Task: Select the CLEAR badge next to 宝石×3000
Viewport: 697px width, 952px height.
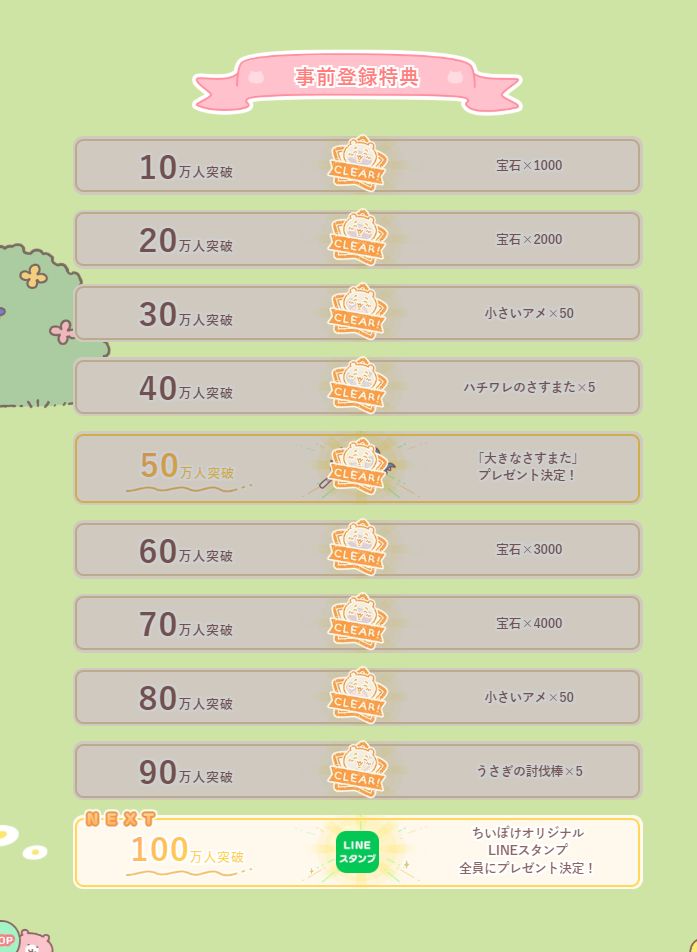Action: 357,548
